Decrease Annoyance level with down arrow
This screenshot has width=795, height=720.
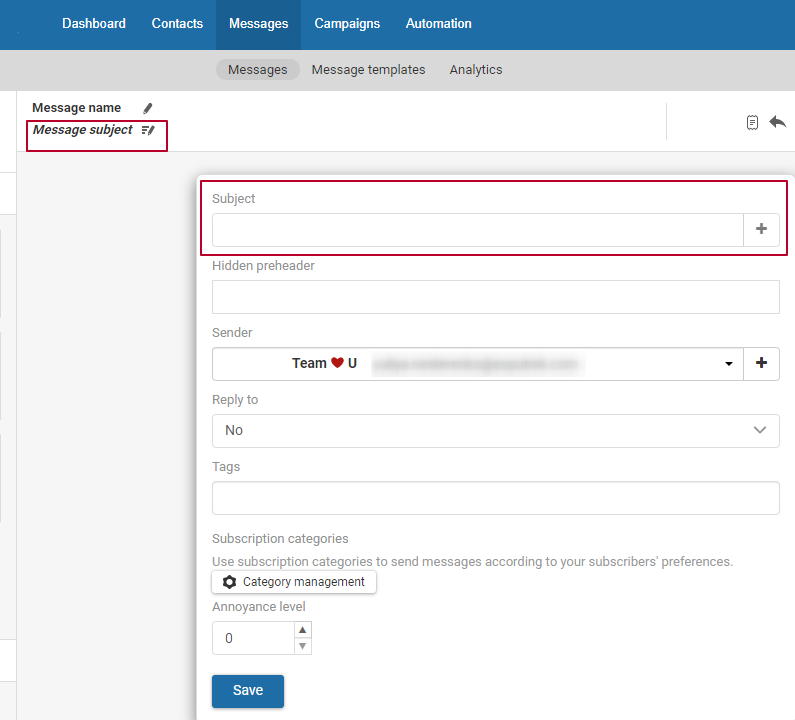(303, 646)
